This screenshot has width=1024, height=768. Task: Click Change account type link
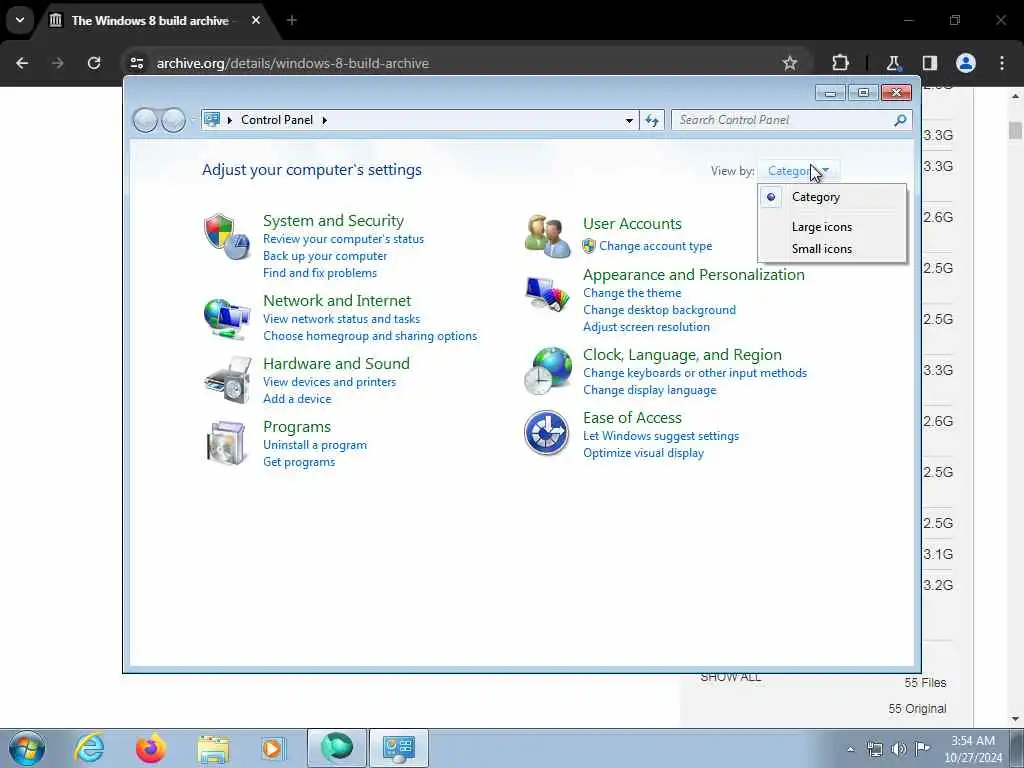(656, 246)
